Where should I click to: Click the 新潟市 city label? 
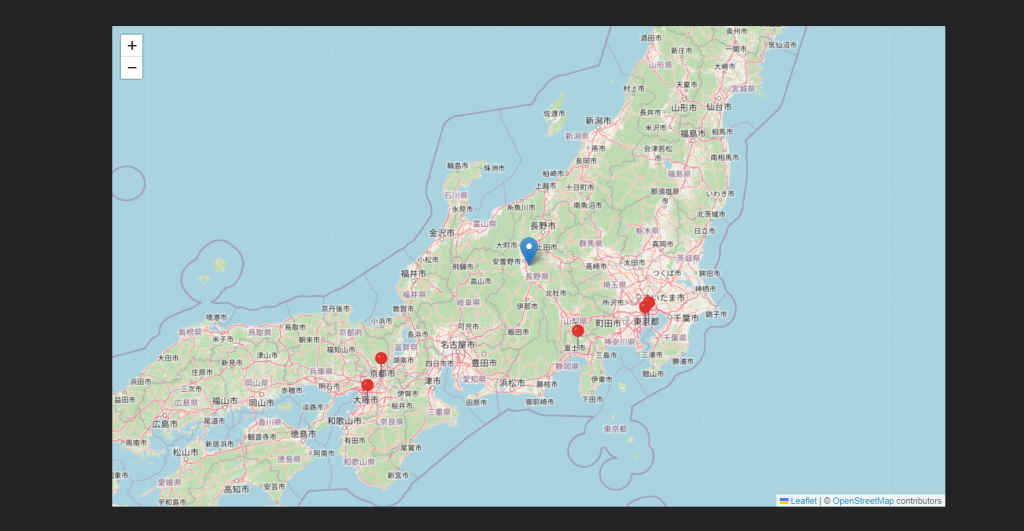pyautogui.click(x=598, y=121)
